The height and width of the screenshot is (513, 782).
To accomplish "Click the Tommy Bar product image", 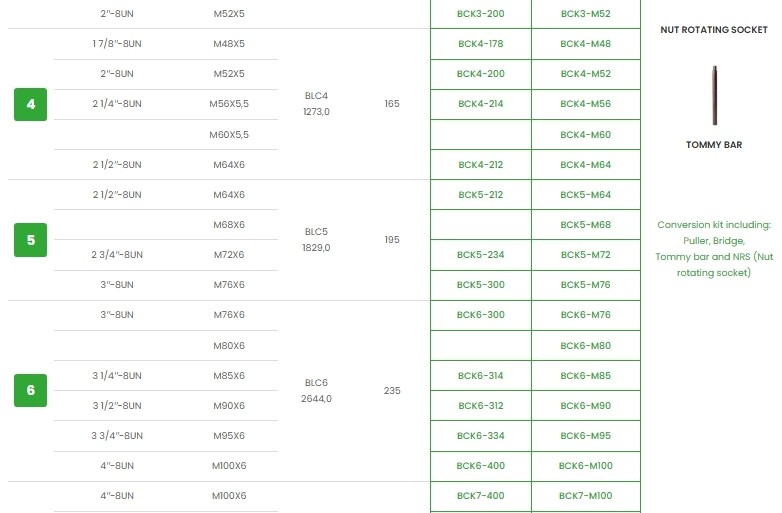I will [x=714, y=92].
